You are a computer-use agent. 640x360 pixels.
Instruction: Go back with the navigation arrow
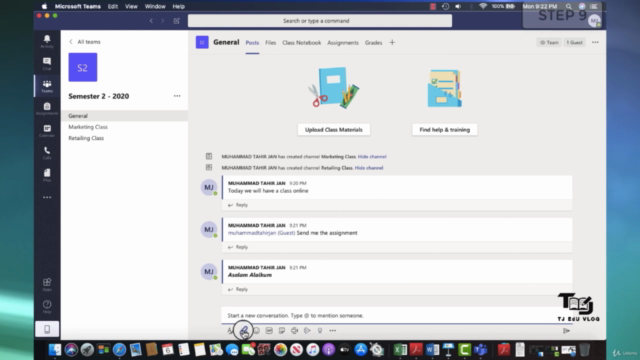pos(151,21)
